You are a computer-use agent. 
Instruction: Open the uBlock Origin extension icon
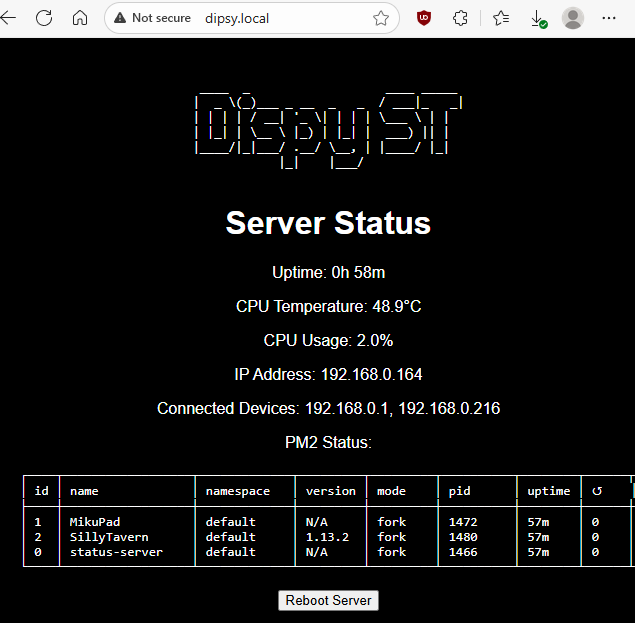point(424,18)
